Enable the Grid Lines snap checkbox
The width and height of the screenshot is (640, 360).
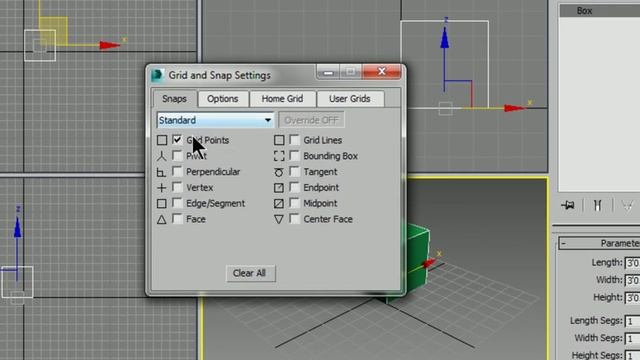tap(294, 140)
